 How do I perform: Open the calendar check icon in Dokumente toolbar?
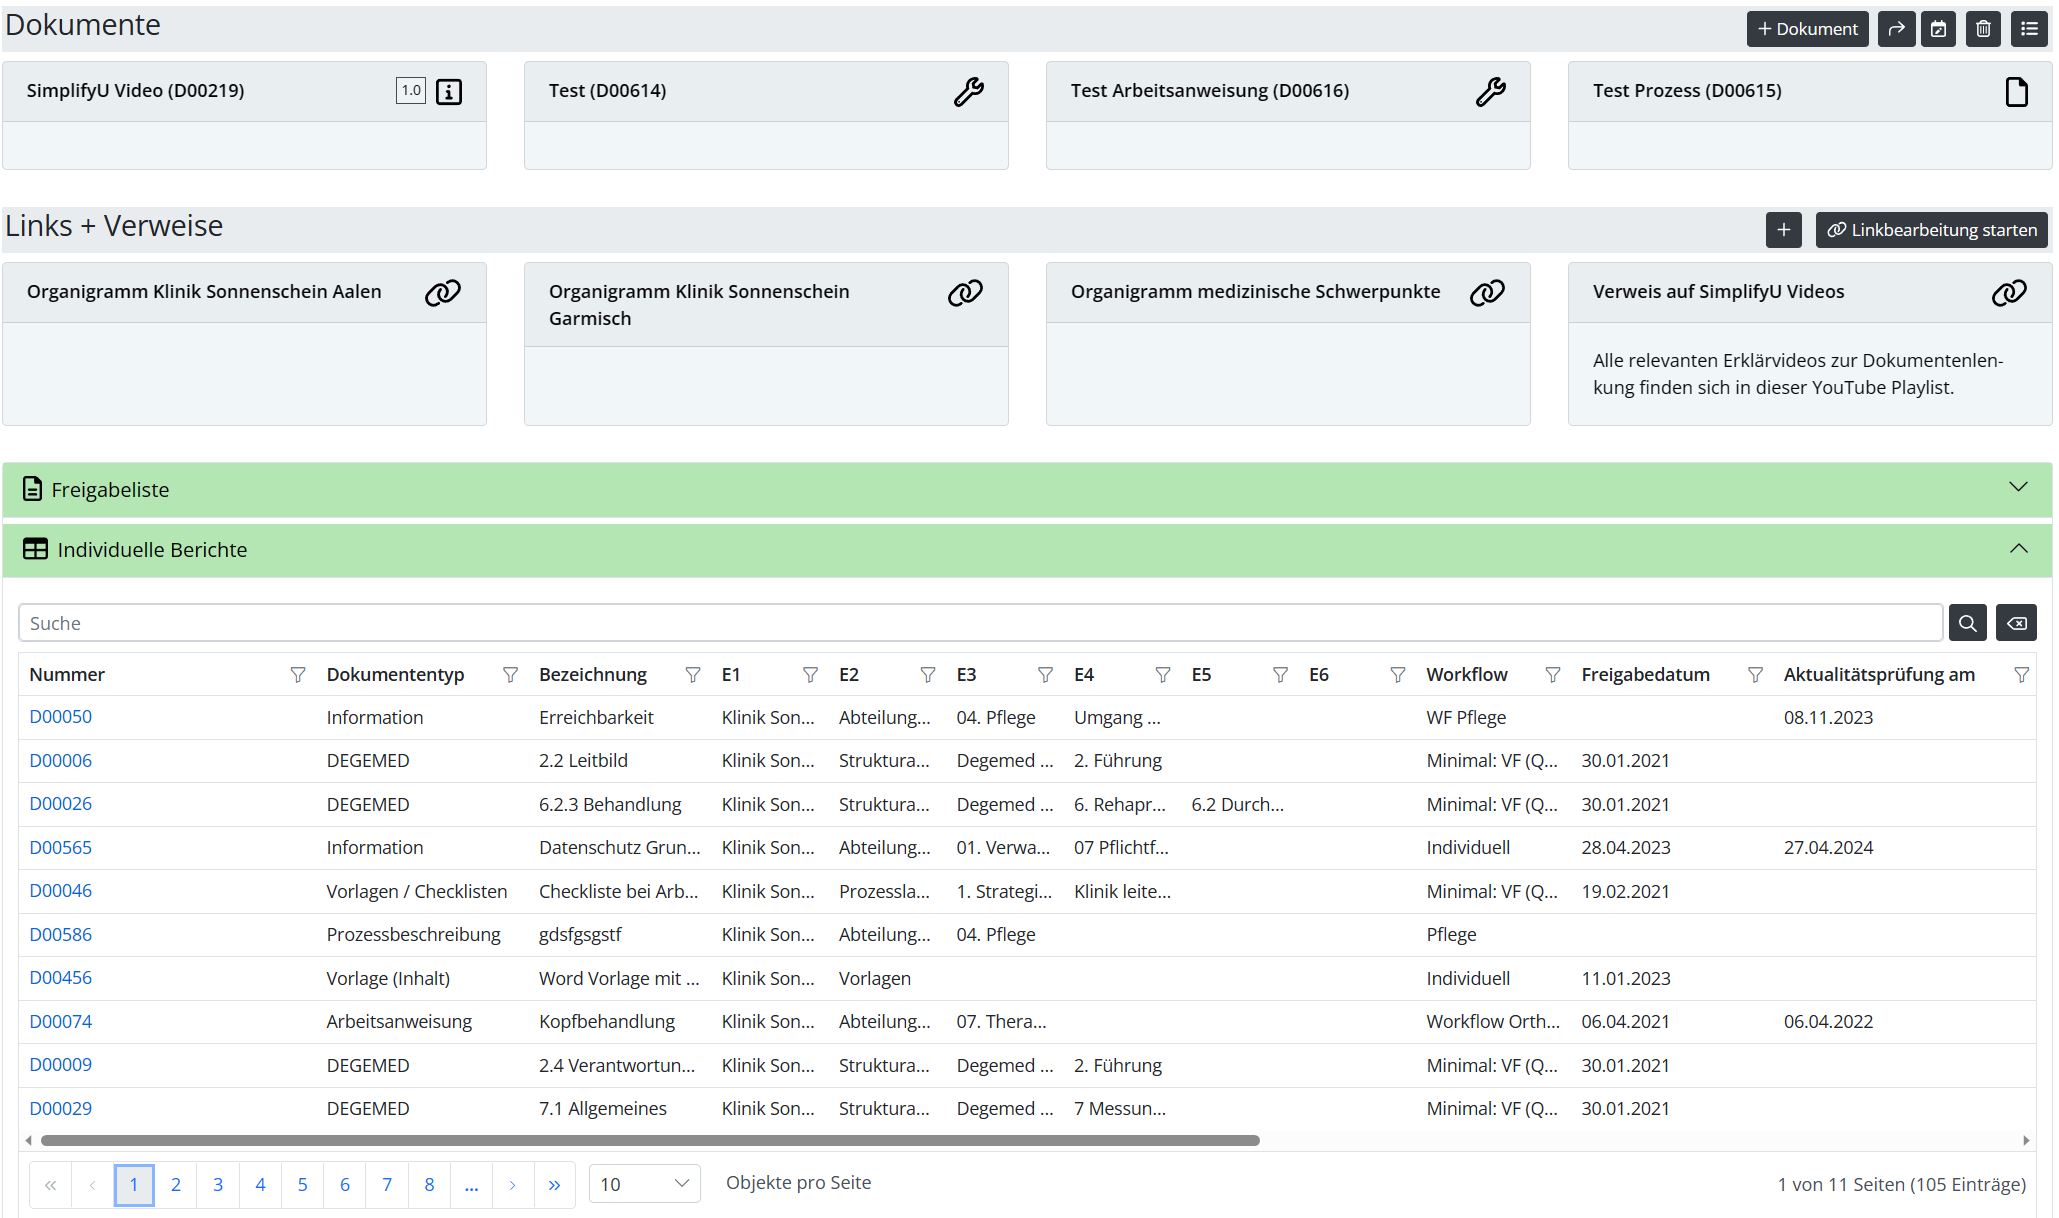pos(1938,29)
